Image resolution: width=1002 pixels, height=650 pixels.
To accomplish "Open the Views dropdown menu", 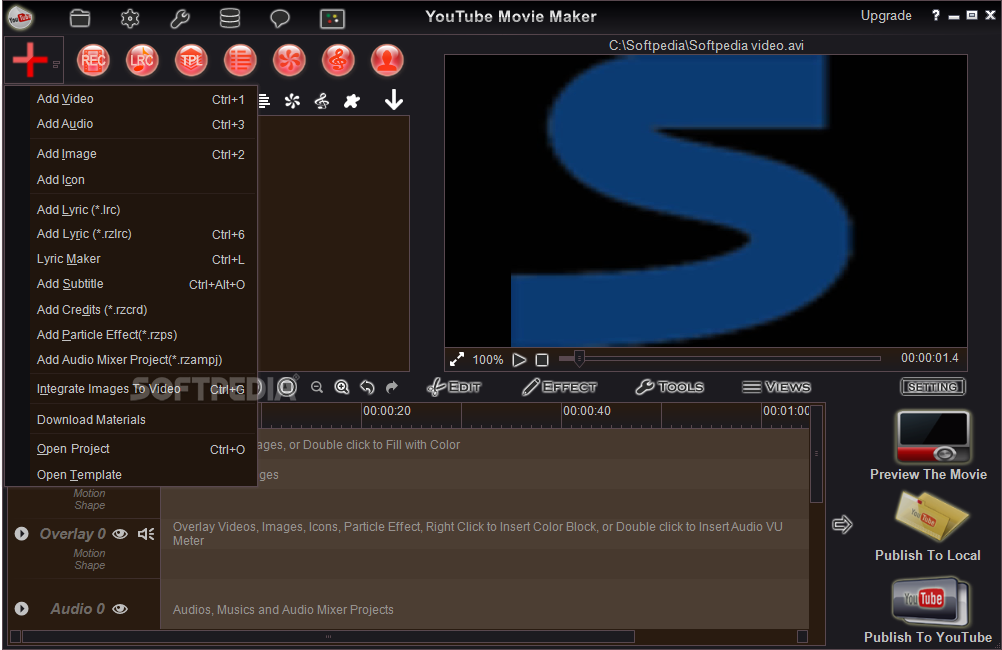I will [776, 387].
